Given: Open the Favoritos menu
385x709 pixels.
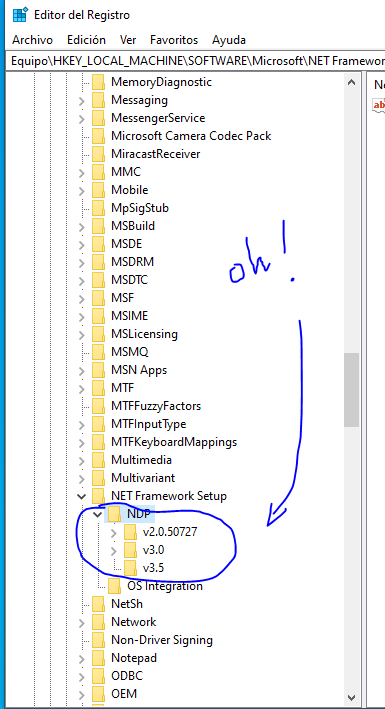Looking at the screenshot, I should tap(174, 40).
